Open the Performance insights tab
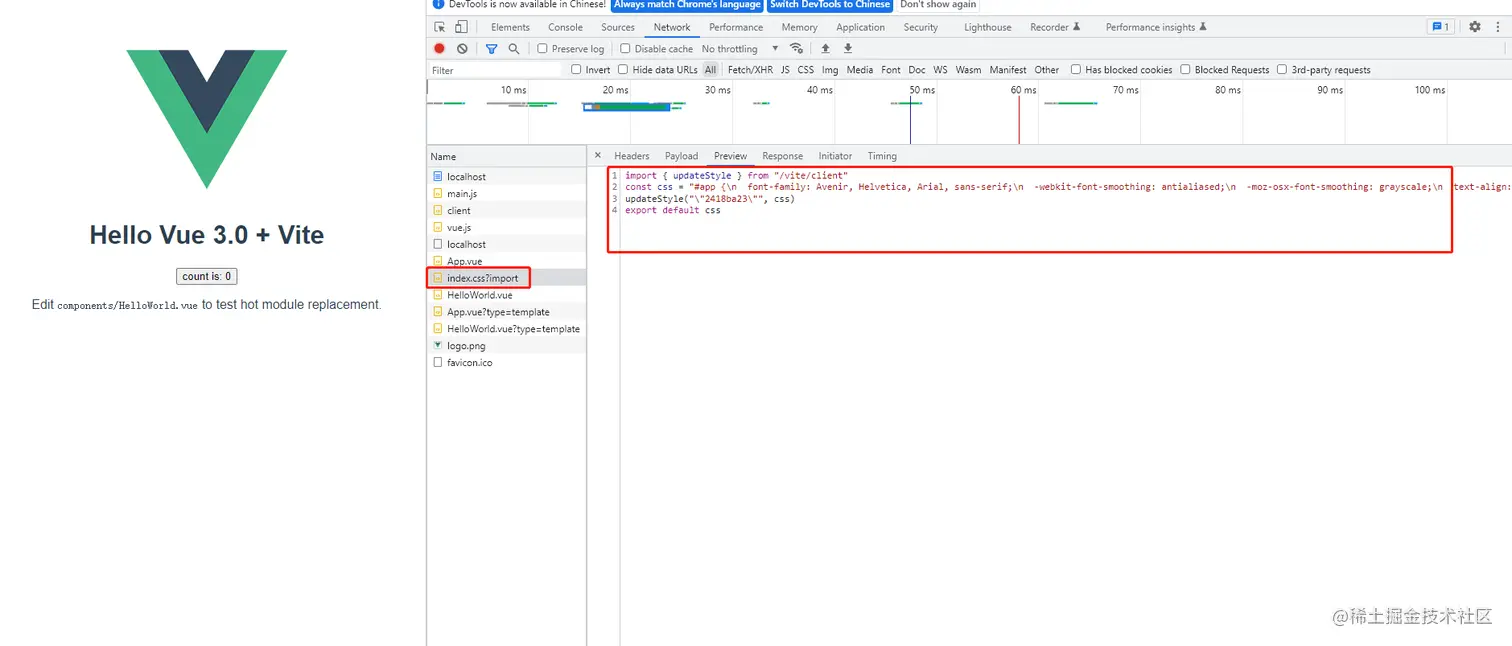1512x646 pixels. point(1156,27)
